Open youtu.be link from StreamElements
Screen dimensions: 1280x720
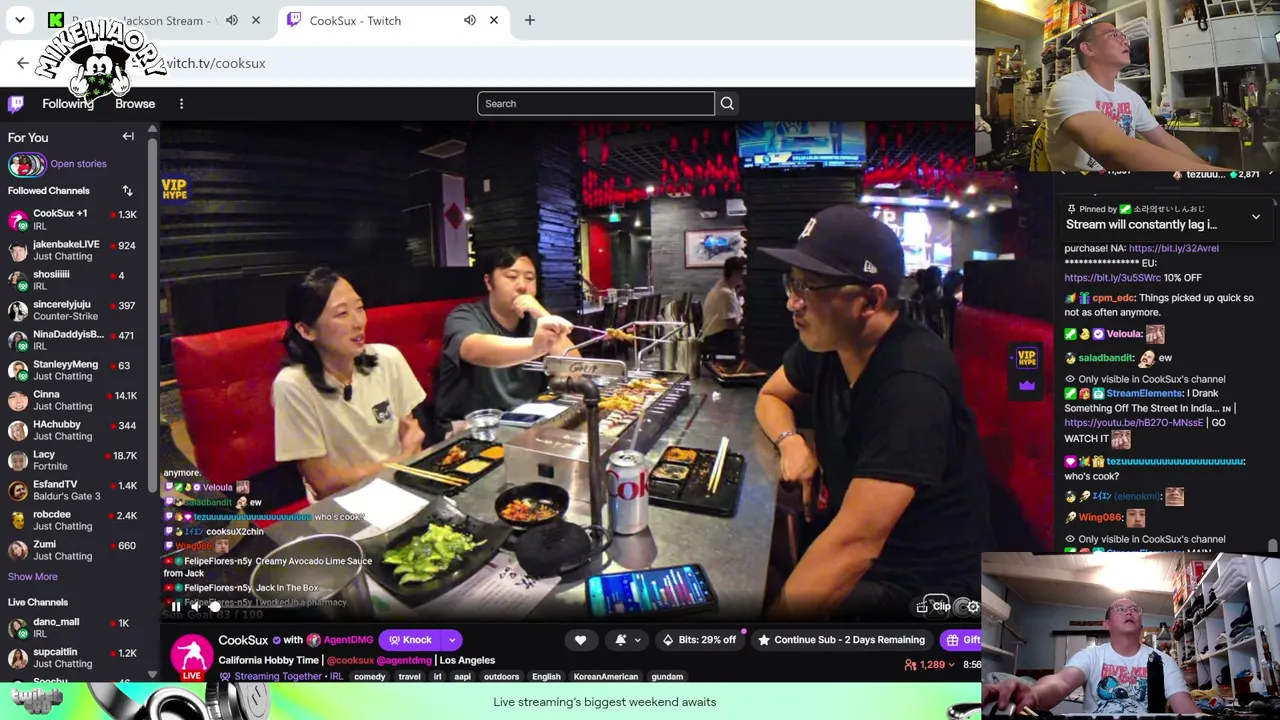(1134, 423)
